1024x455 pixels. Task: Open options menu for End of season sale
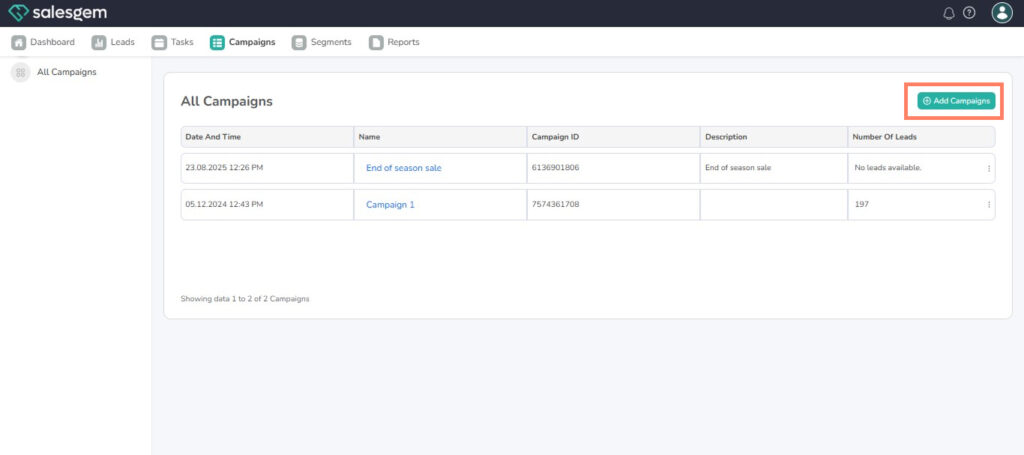point(989,168)
